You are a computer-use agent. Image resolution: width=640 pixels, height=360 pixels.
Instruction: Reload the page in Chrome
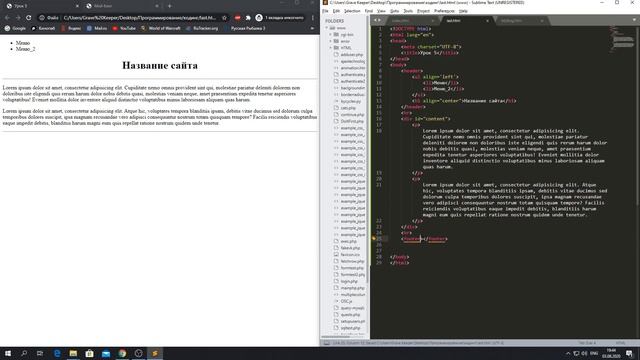29,18
